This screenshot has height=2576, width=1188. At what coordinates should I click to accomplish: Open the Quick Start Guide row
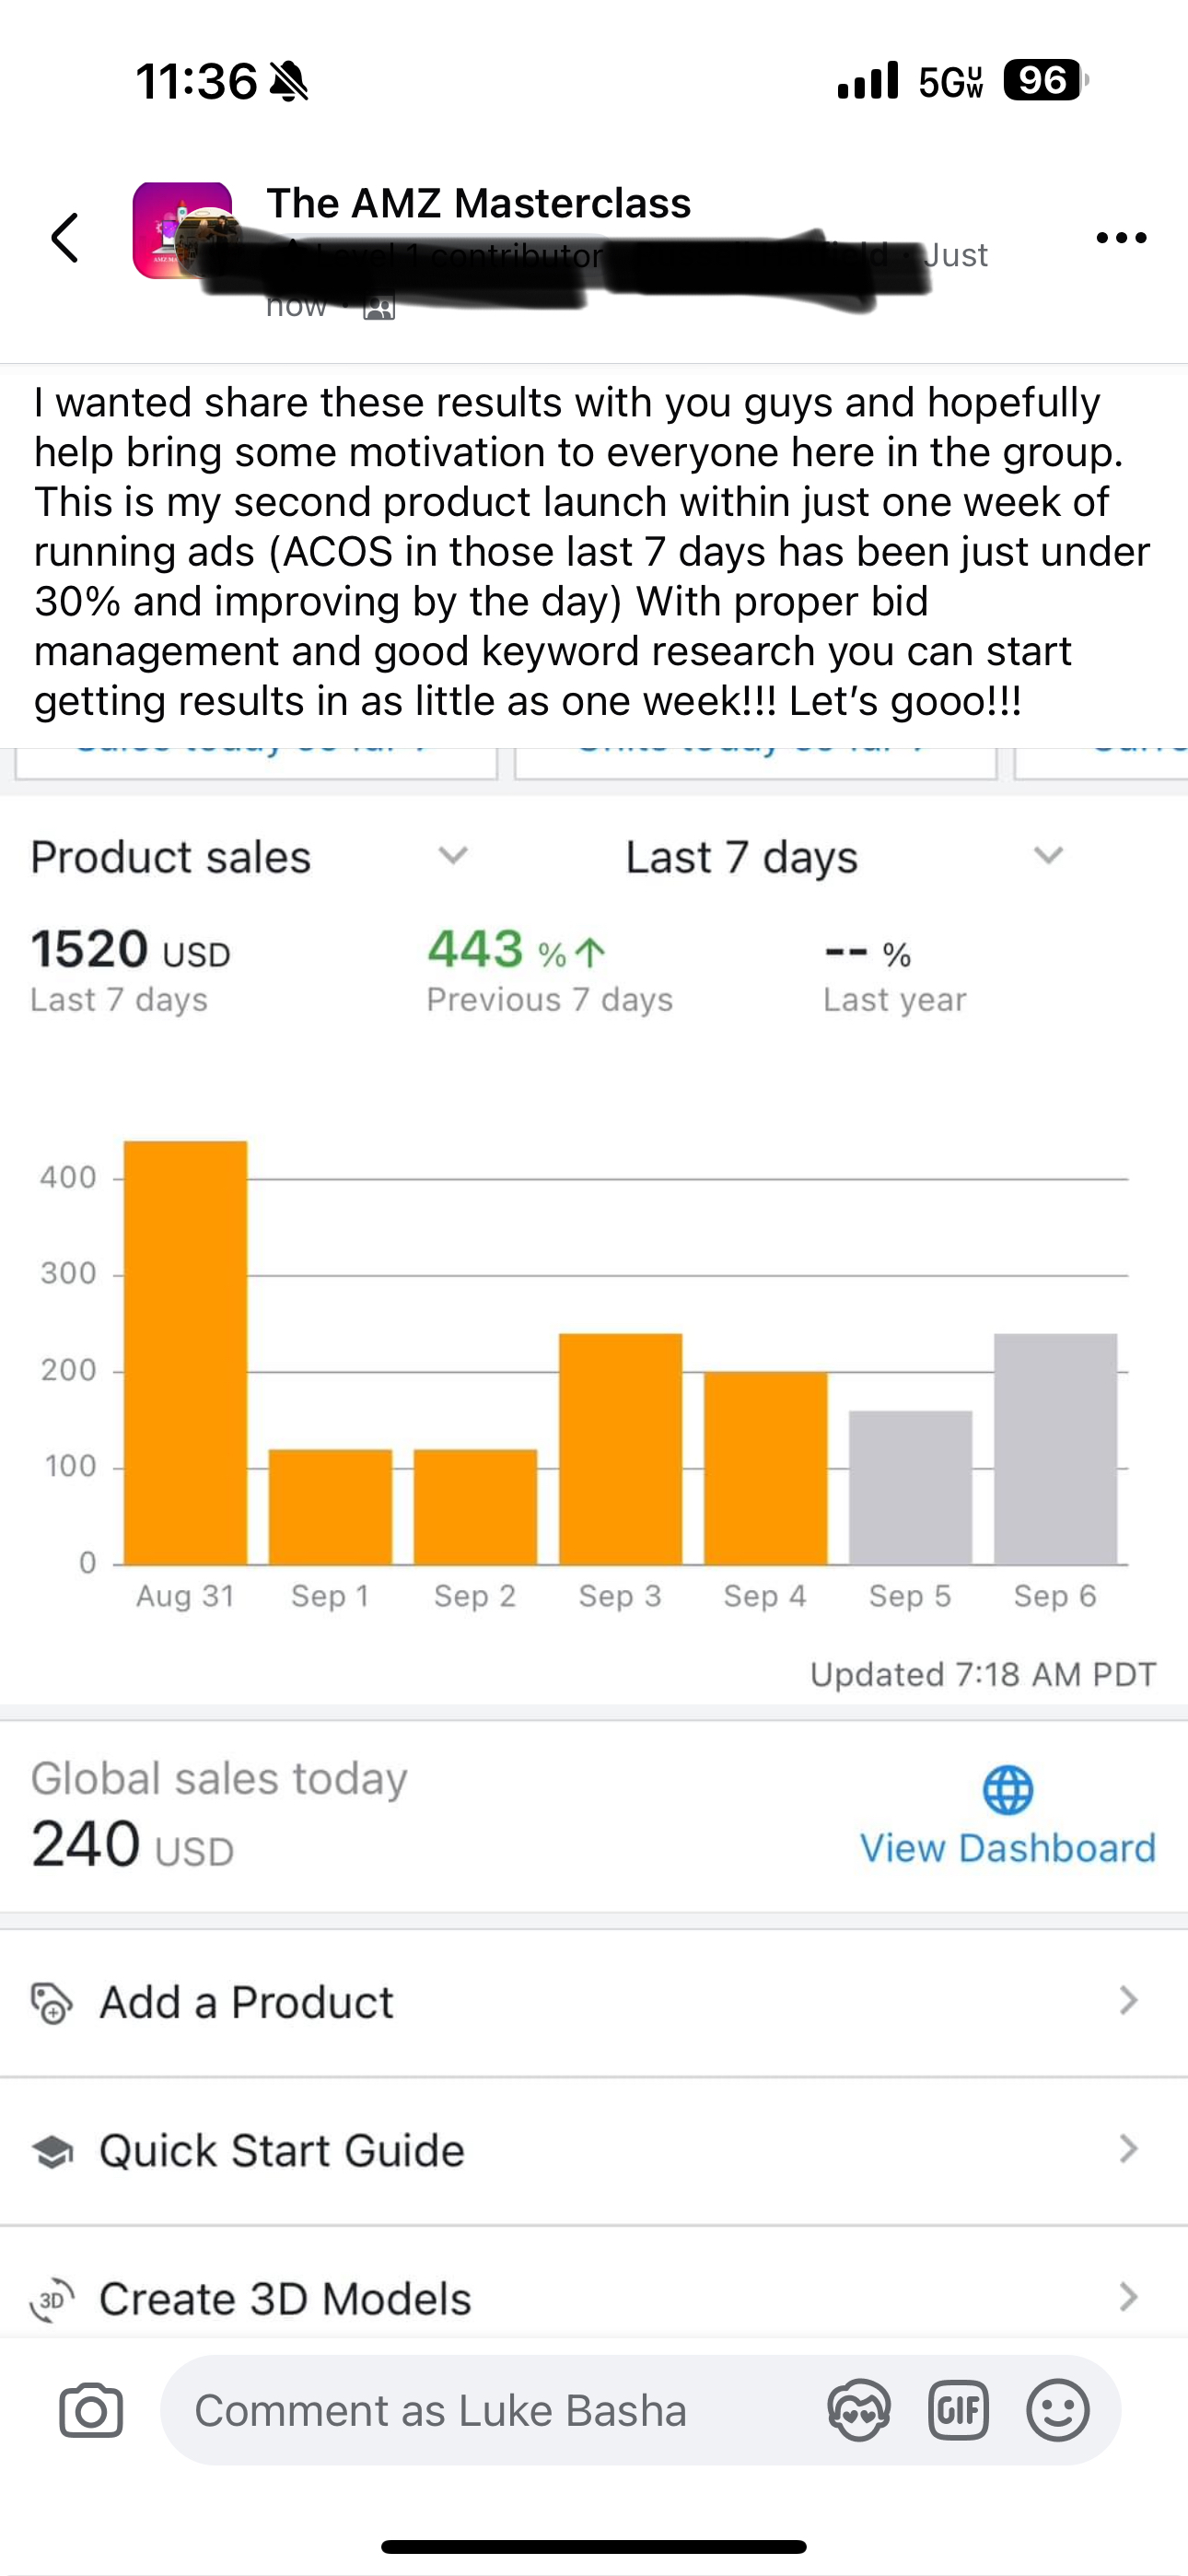(594, 2151)
